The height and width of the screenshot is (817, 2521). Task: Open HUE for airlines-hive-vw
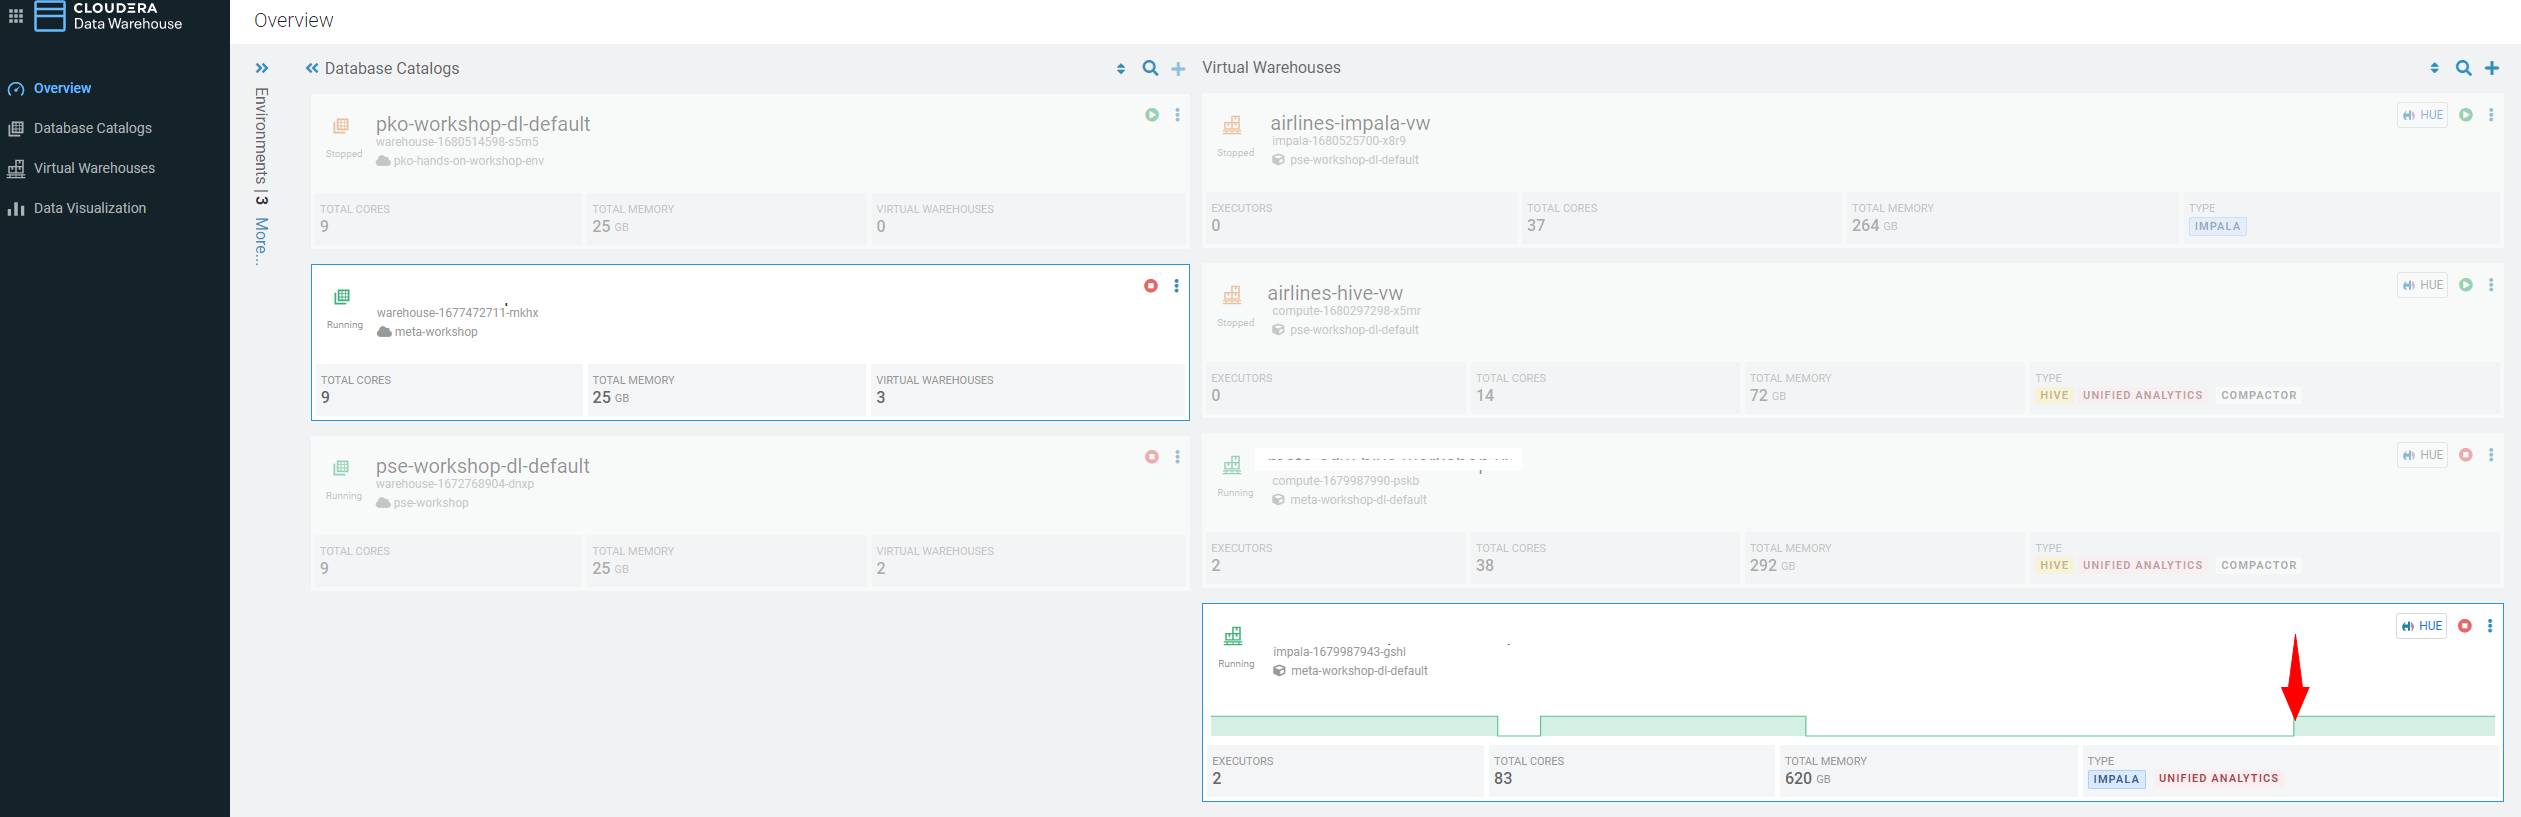pos(2423,285)
